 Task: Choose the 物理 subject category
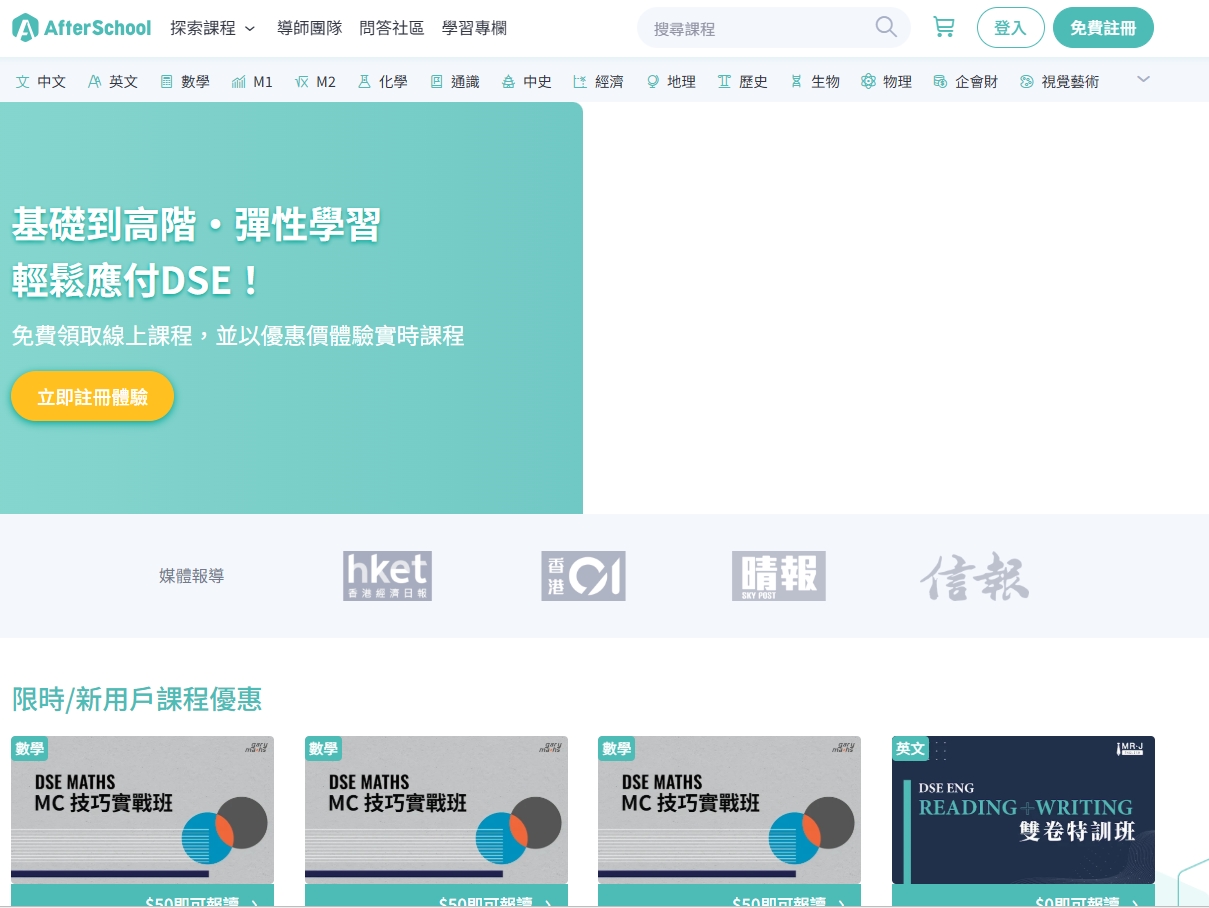click(886, 82)
